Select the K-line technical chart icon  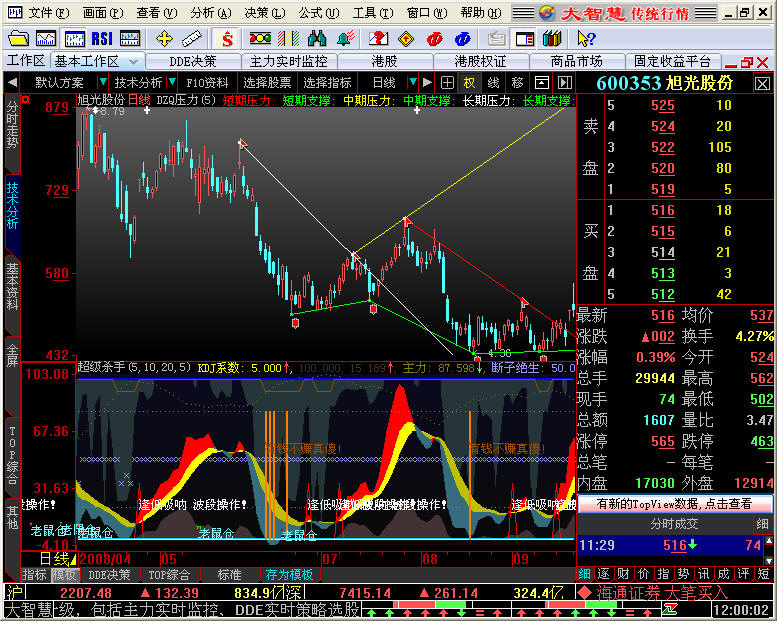pos(74,38)
